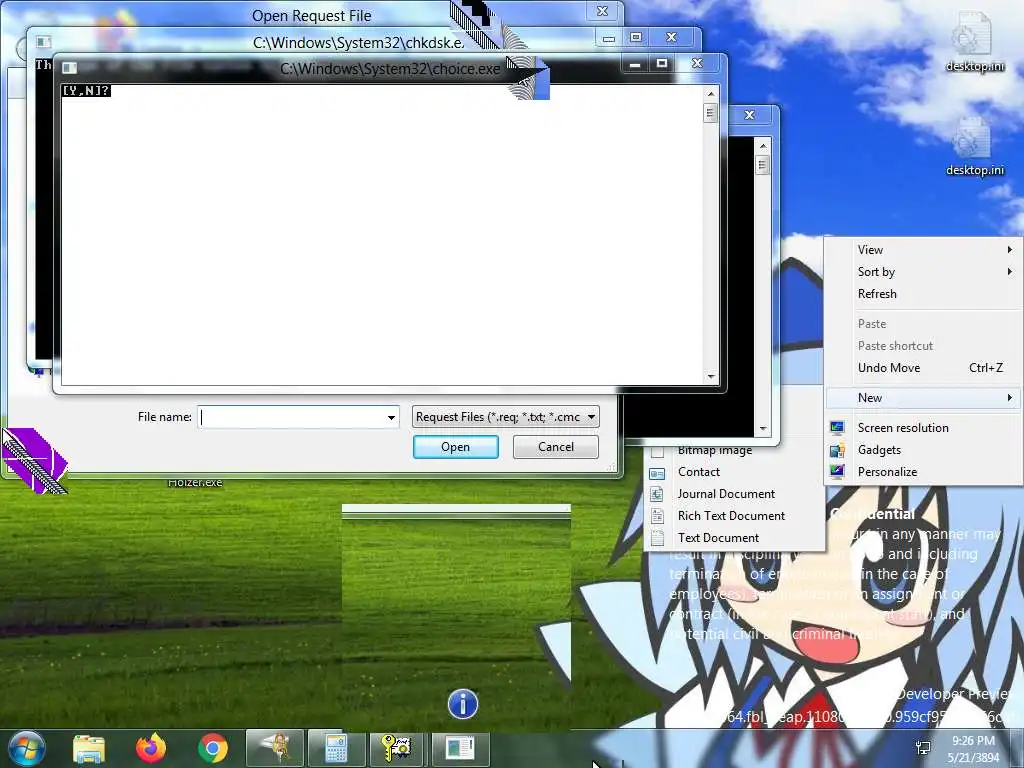
Task: Click the chkdsk.exe window title bar icon
Action: [x=43, y=42]
